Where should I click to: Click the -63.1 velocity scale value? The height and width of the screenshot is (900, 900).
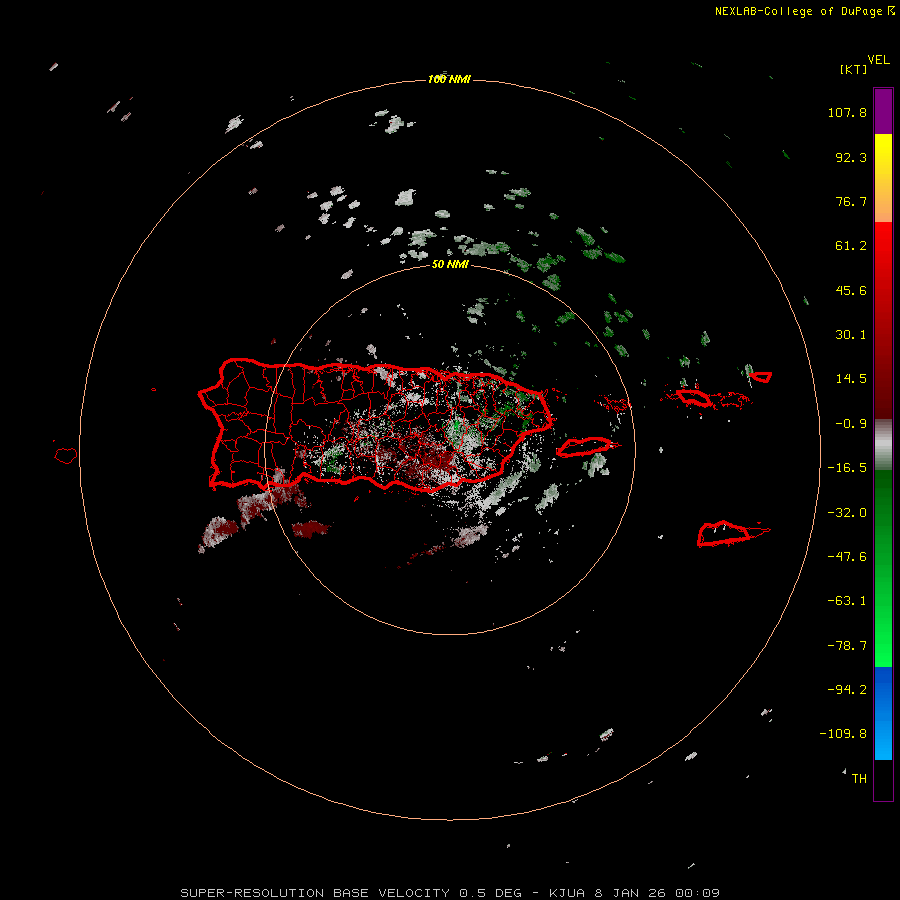click(847, 601)
